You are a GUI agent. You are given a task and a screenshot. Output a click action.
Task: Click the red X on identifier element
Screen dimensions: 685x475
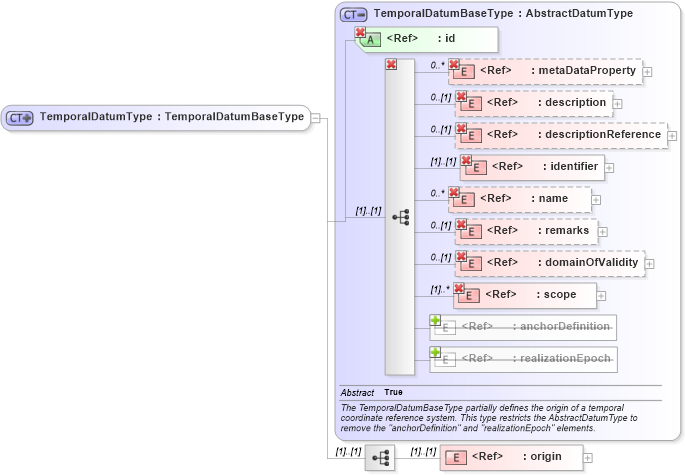[x=466, y=160]
